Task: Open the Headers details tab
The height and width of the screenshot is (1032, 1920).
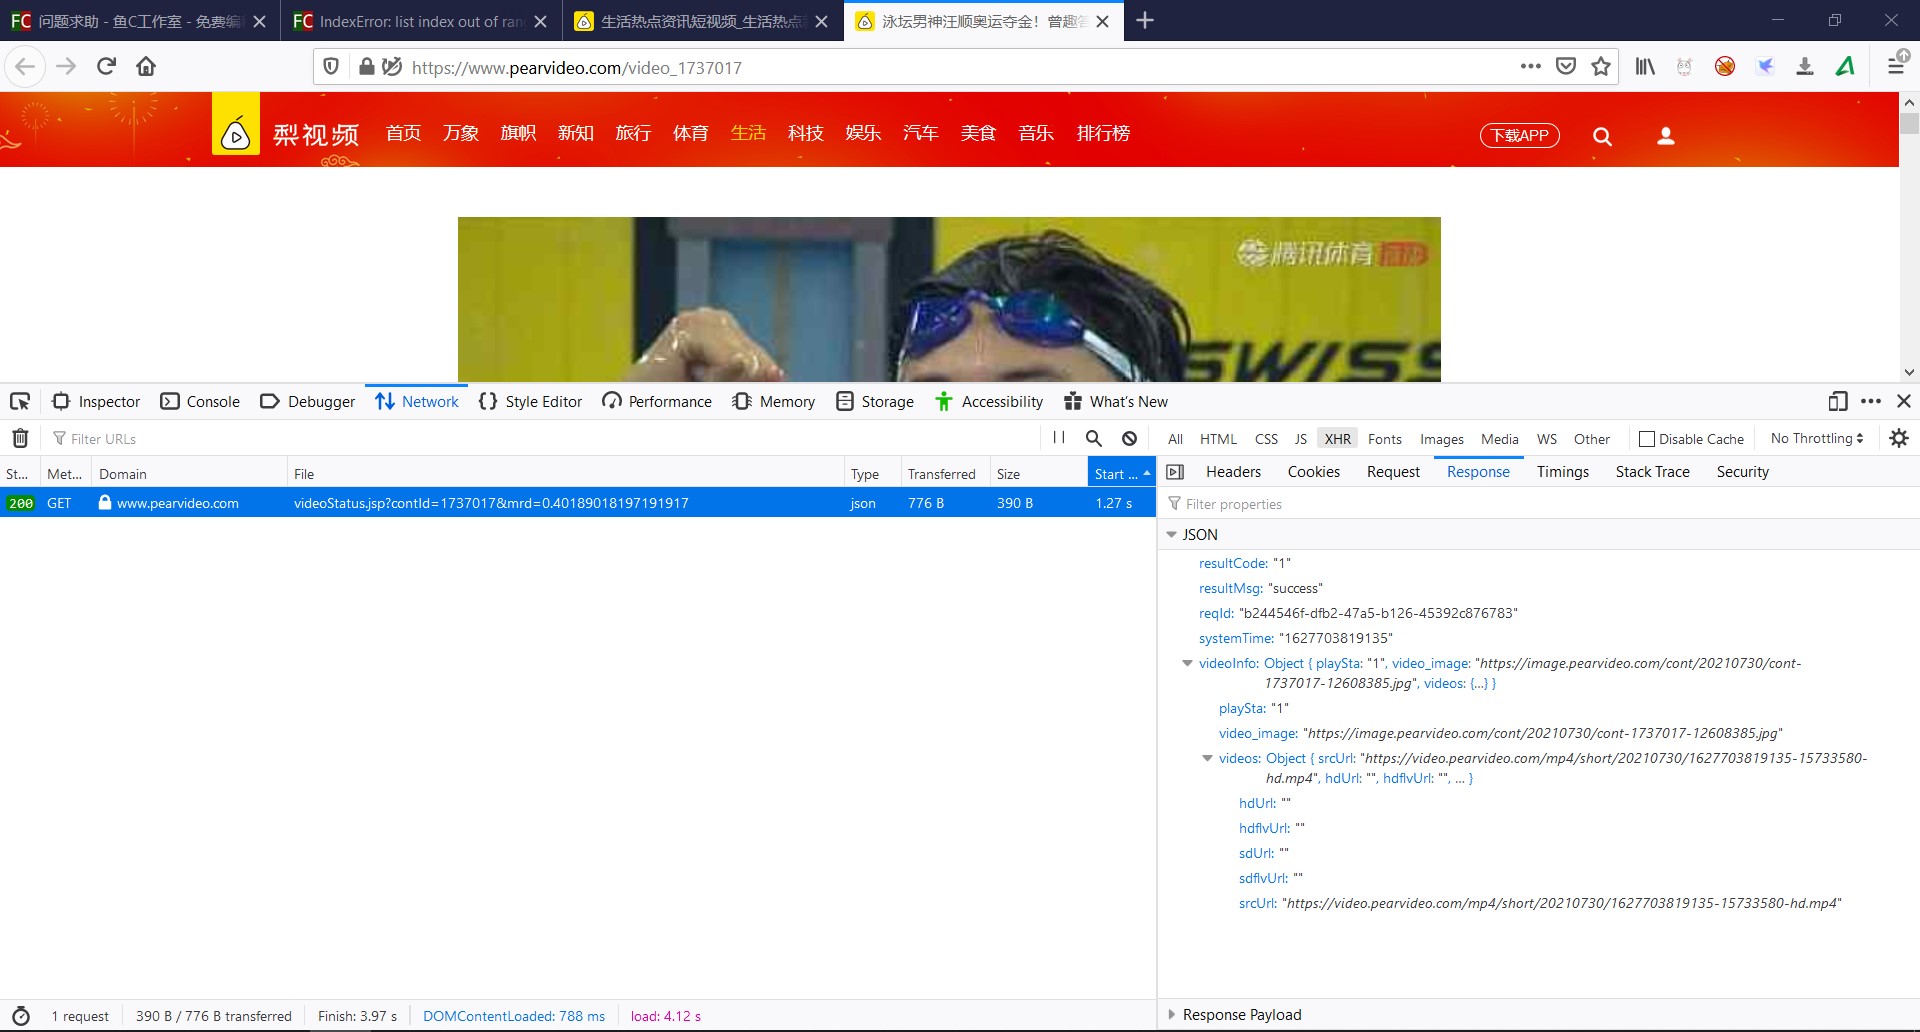Action: [x=1233, y=472]
